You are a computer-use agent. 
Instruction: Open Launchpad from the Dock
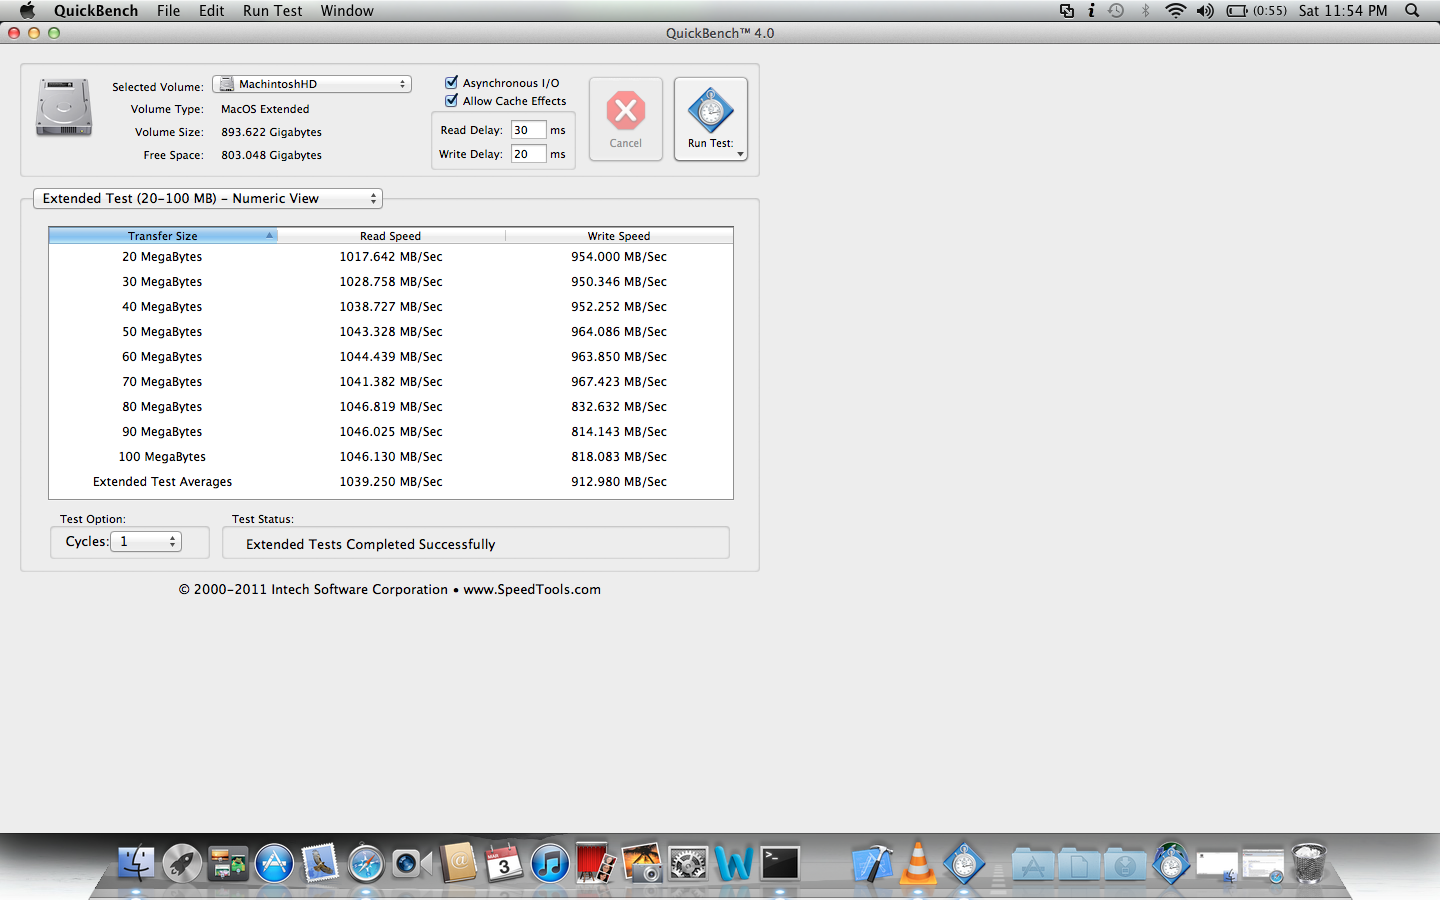pyautogui.click(x=182, y=863)
